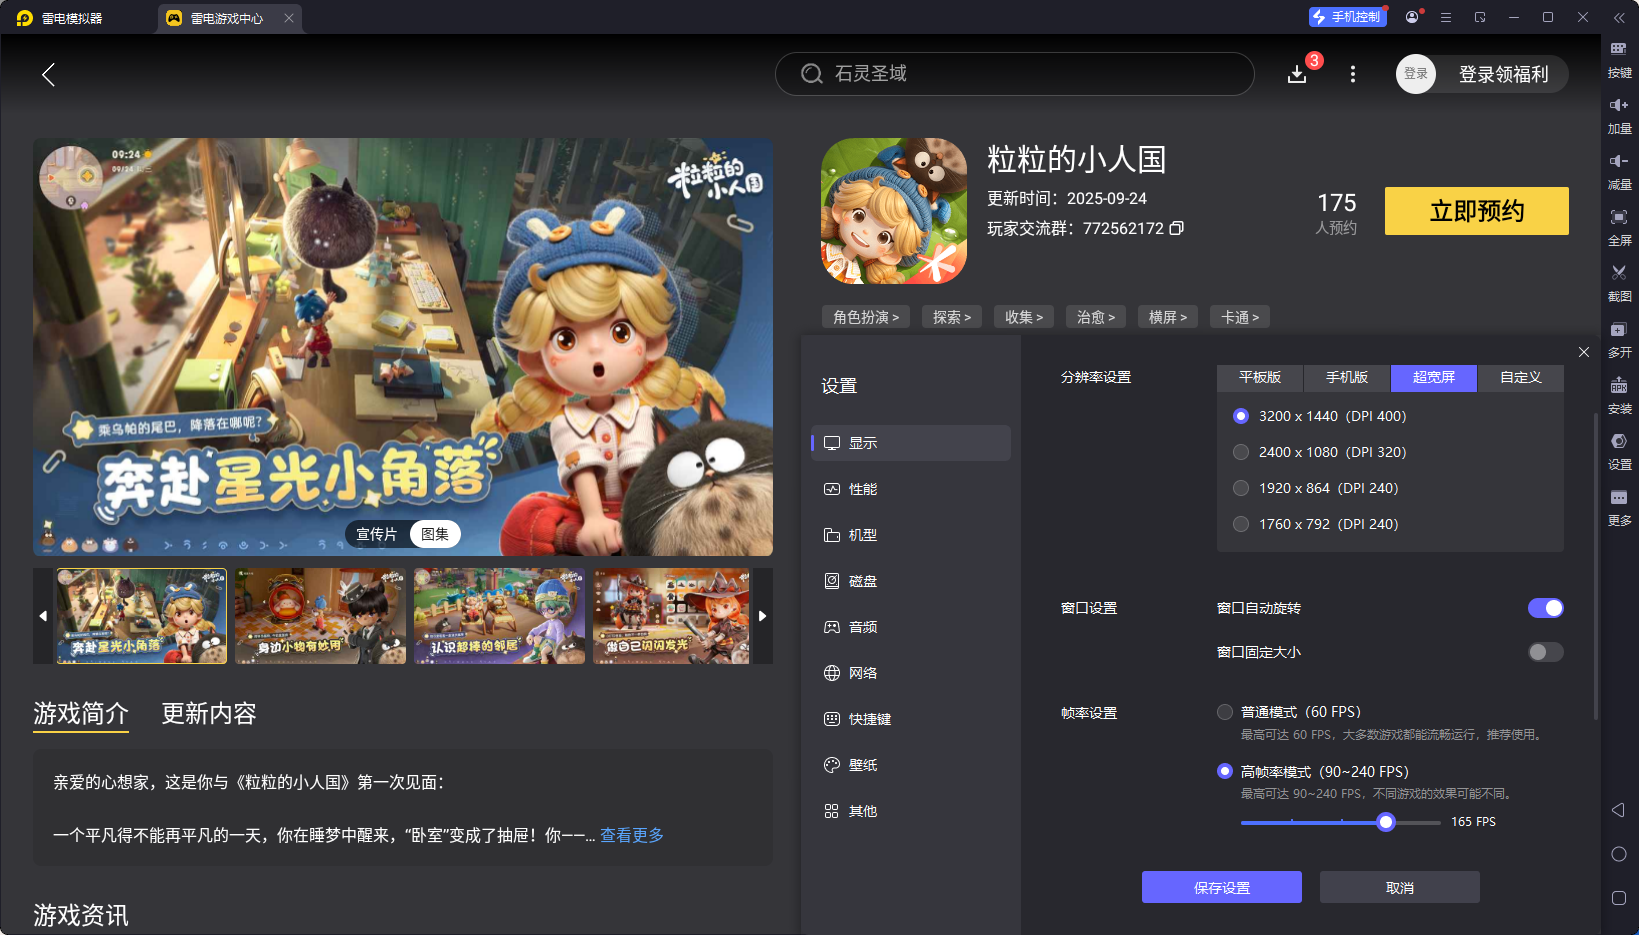
Task: Click 保存设置 to save settings
Action: pos(1221,886)
